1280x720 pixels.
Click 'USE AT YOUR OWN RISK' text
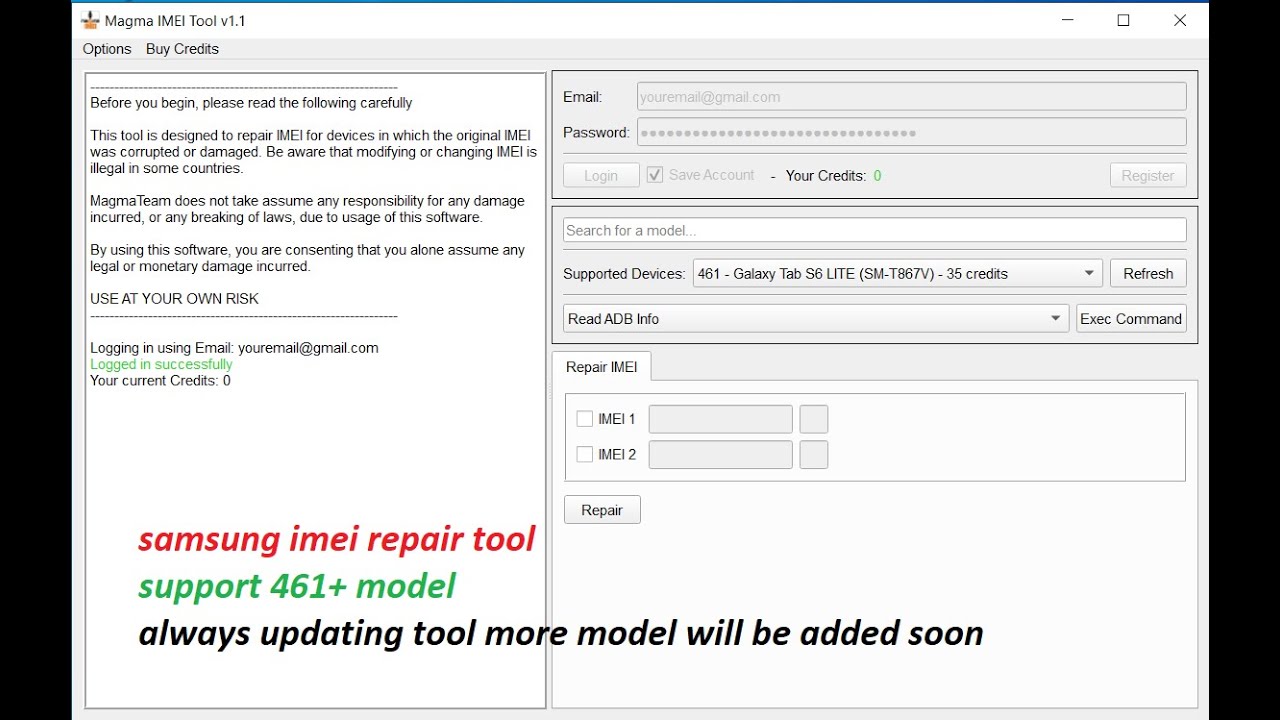click(x=174, y=298)
